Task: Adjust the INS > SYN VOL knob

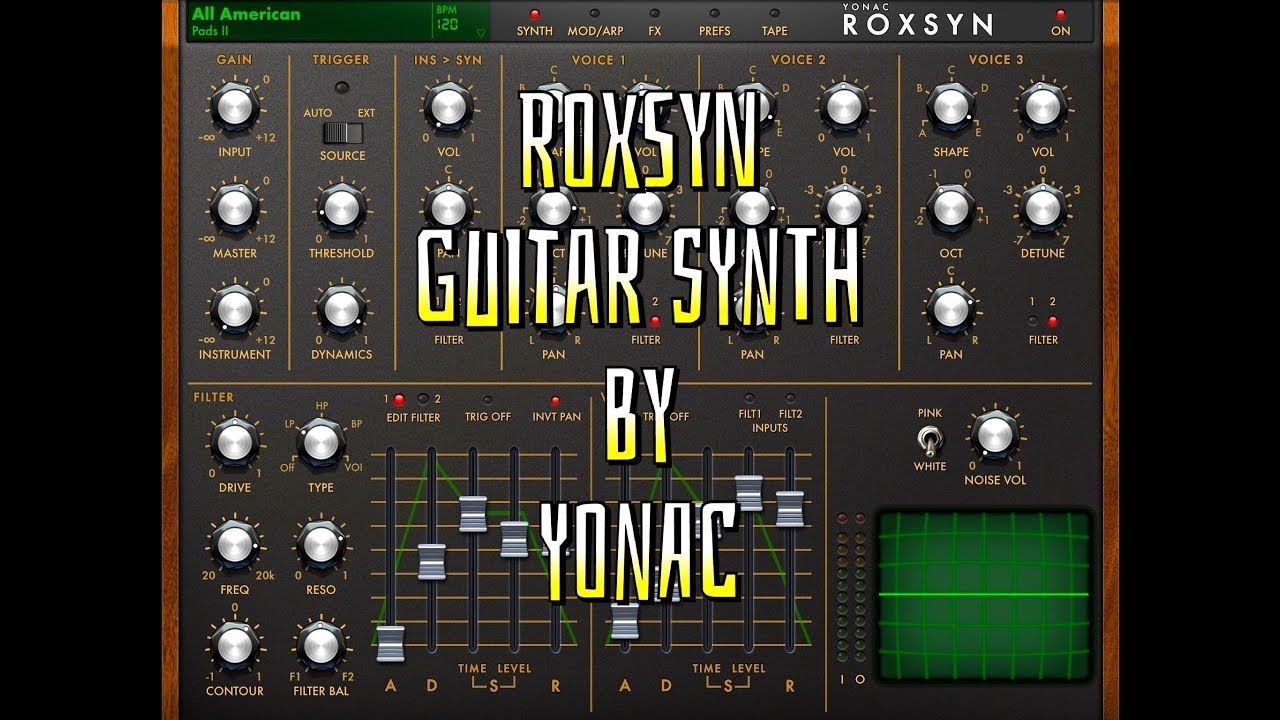Action: click(449, 106)
